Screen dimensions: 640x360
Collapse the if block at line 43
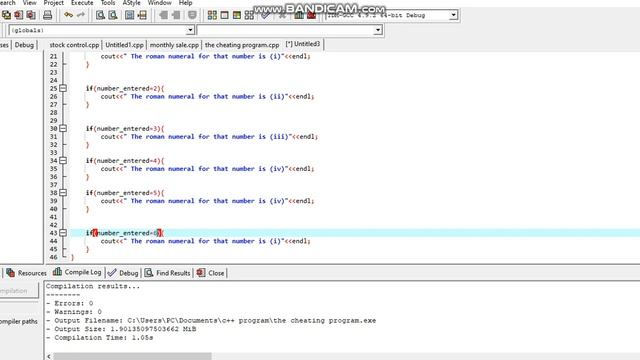pos(63,233)
